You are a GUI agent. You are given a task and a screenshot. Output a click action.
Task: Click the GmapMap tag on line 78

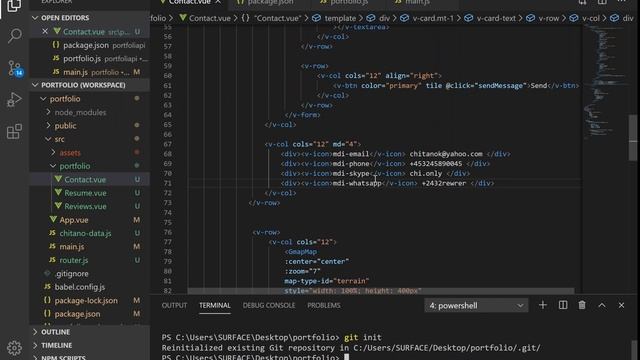point(302,252)
